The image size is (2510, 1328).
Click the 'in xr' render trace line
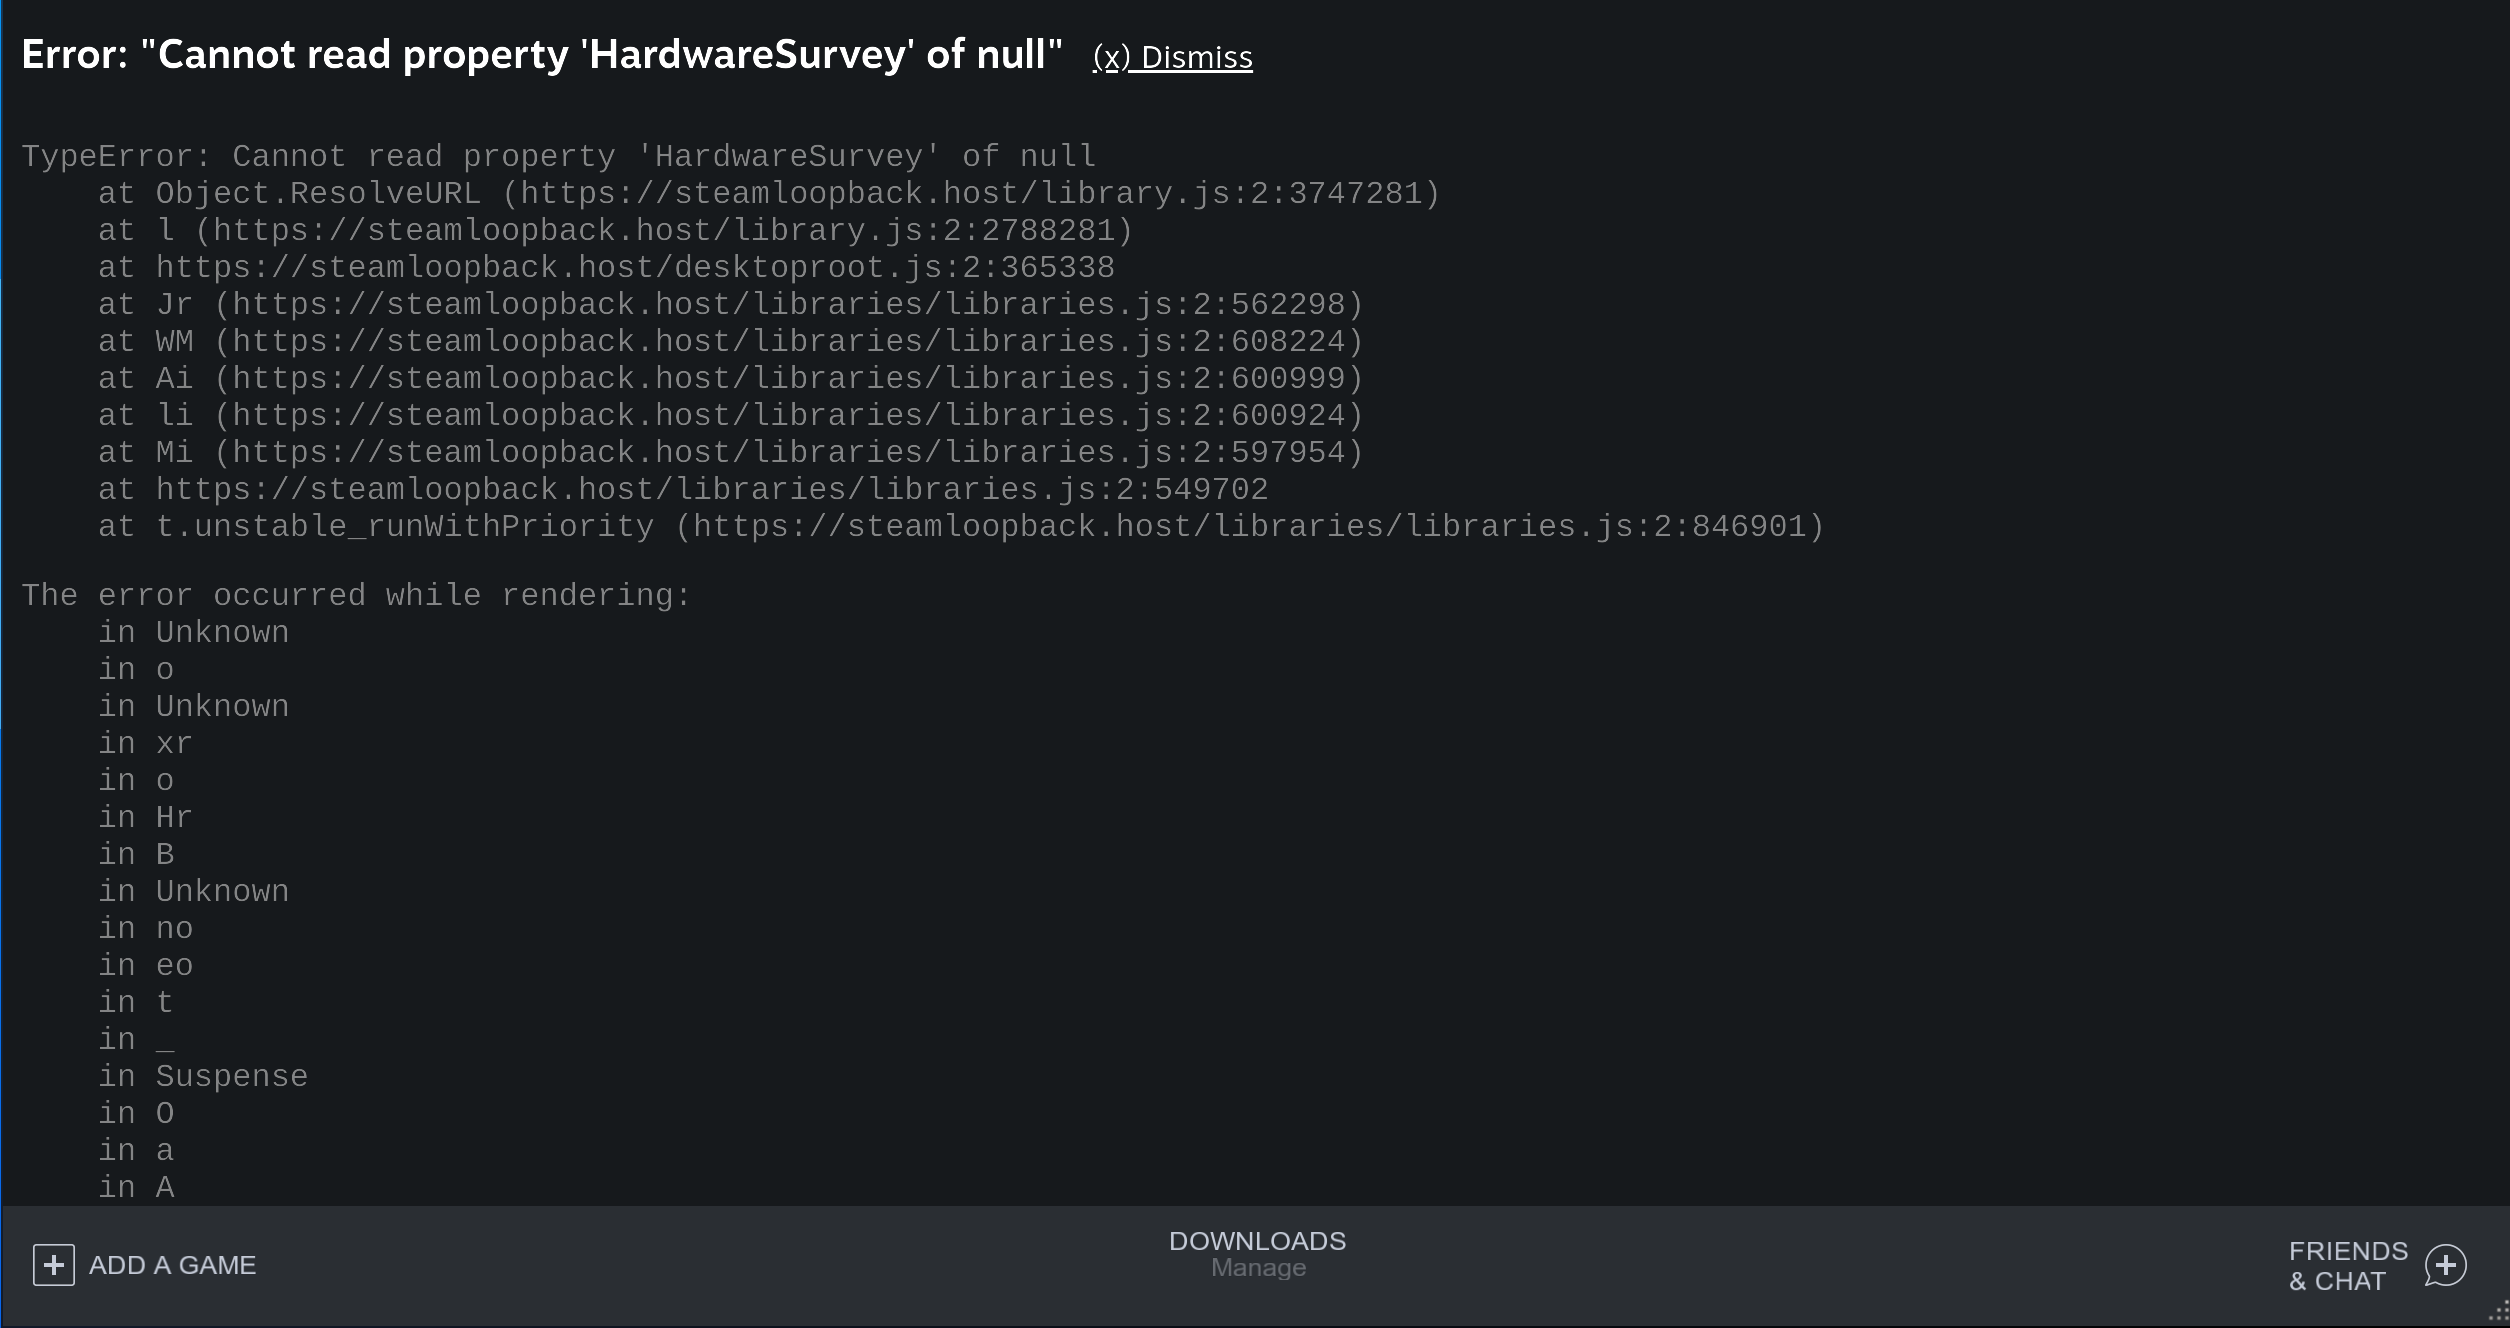145,742
